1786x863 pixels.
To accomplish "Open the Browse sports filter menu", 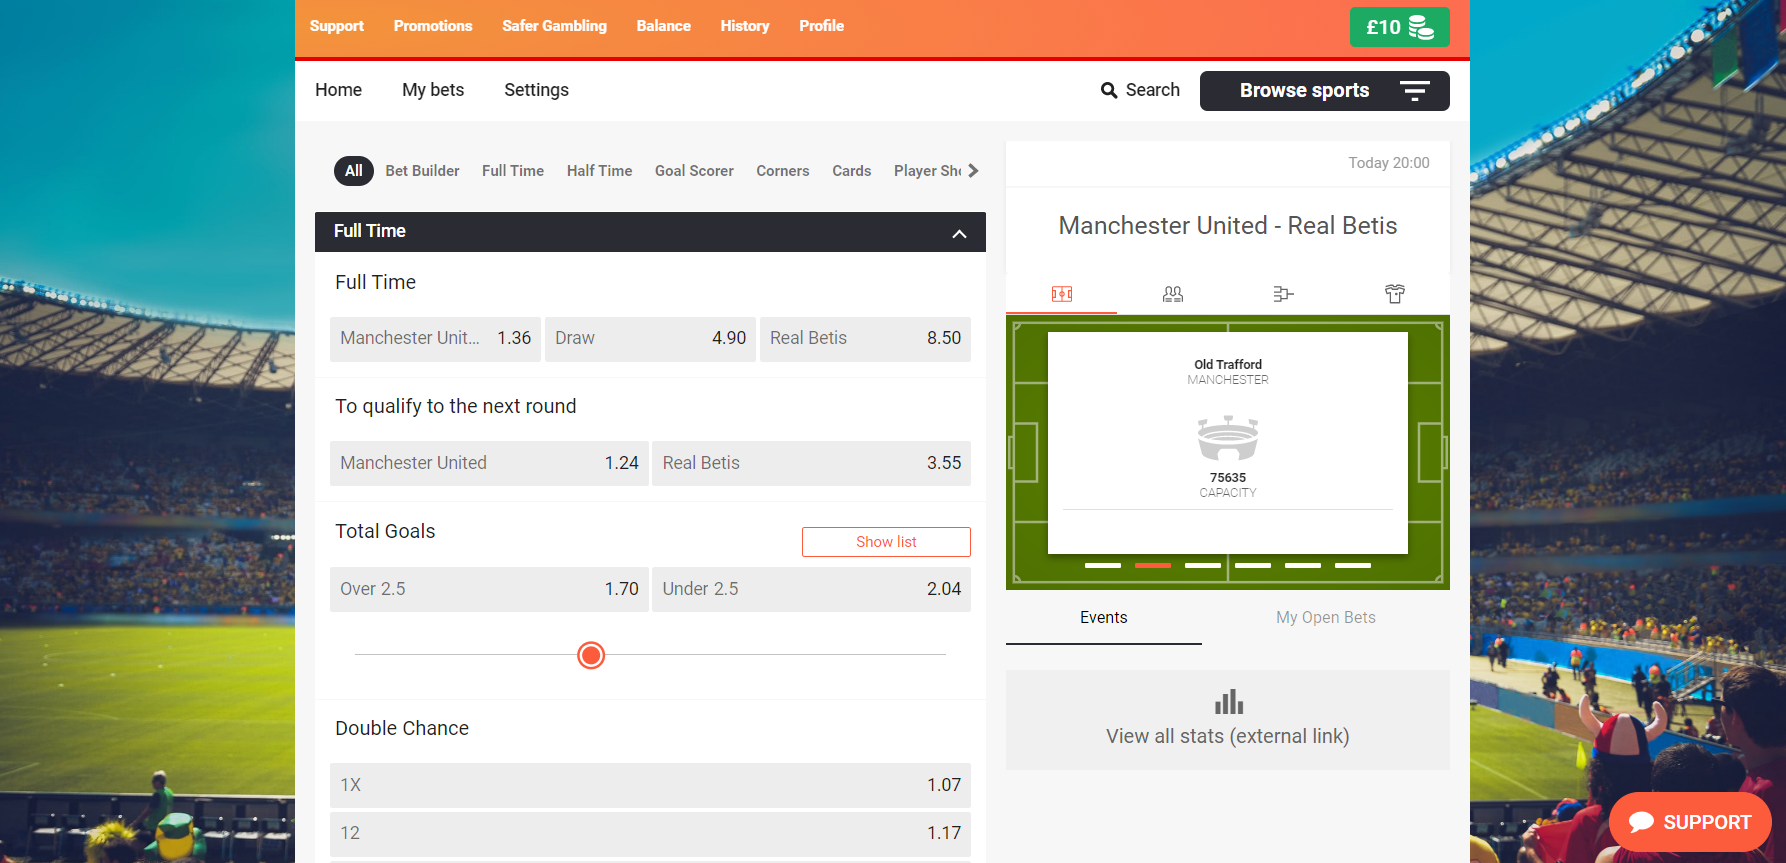I will [x=1324, y=91].
